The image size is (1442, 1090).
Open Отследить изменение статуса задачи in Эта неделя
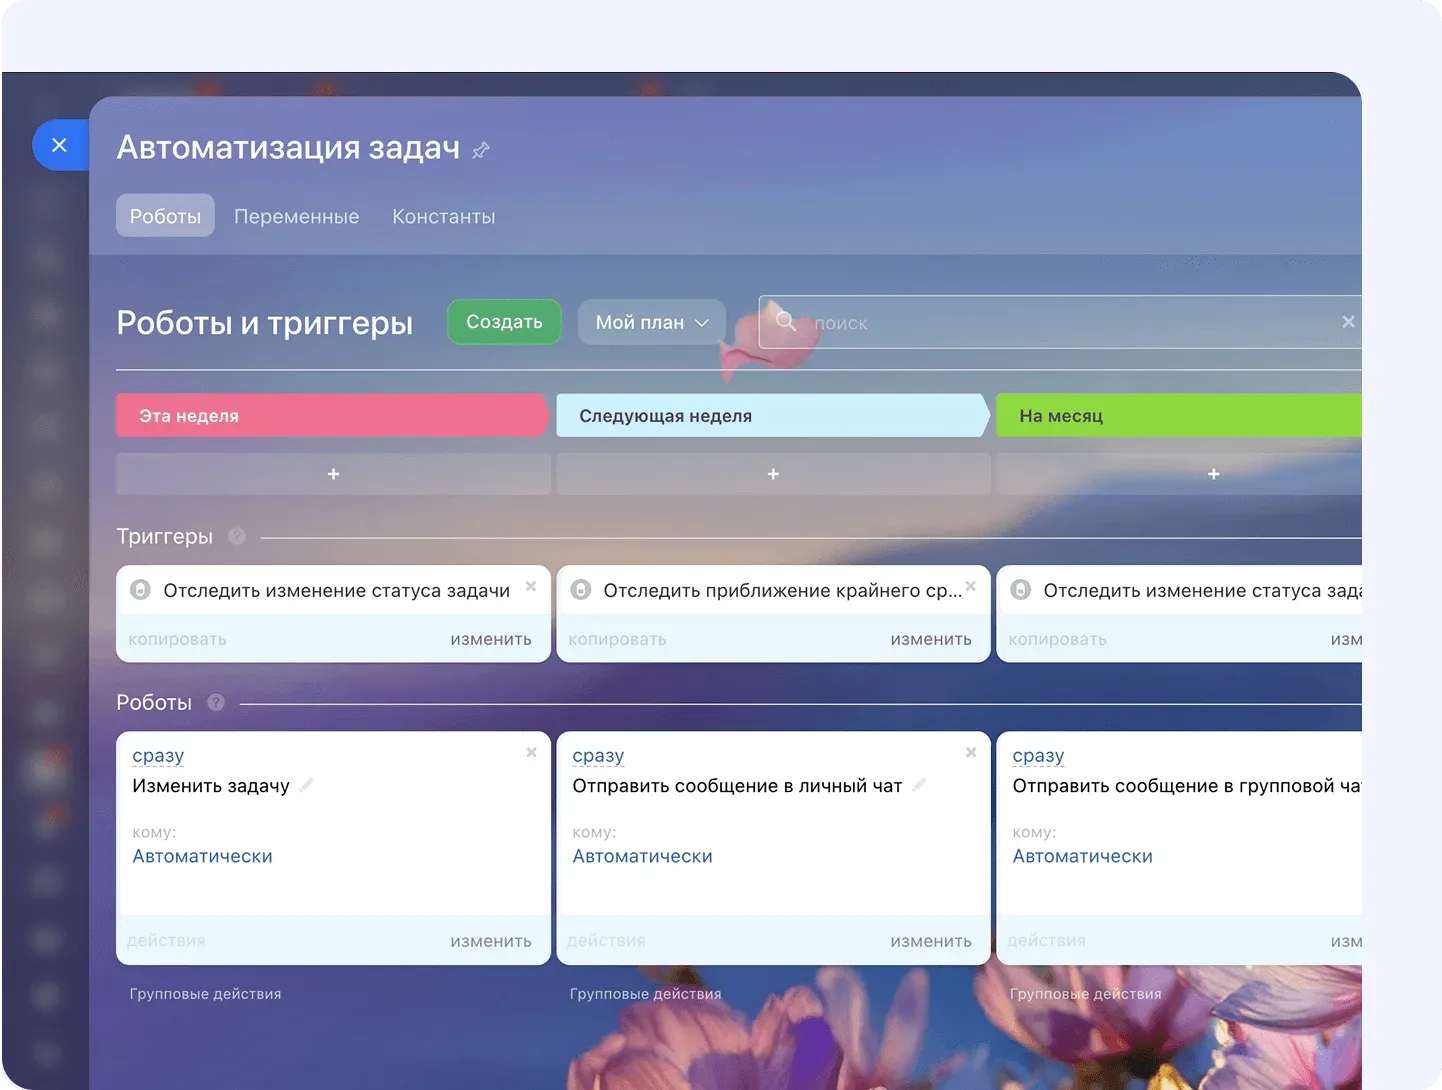(337, 590)
